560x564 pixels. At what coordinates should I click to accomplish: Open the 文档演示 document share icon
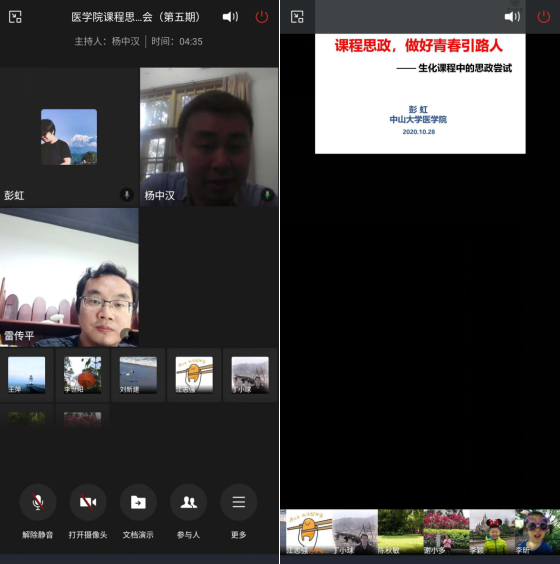click(x=138, y=502)
